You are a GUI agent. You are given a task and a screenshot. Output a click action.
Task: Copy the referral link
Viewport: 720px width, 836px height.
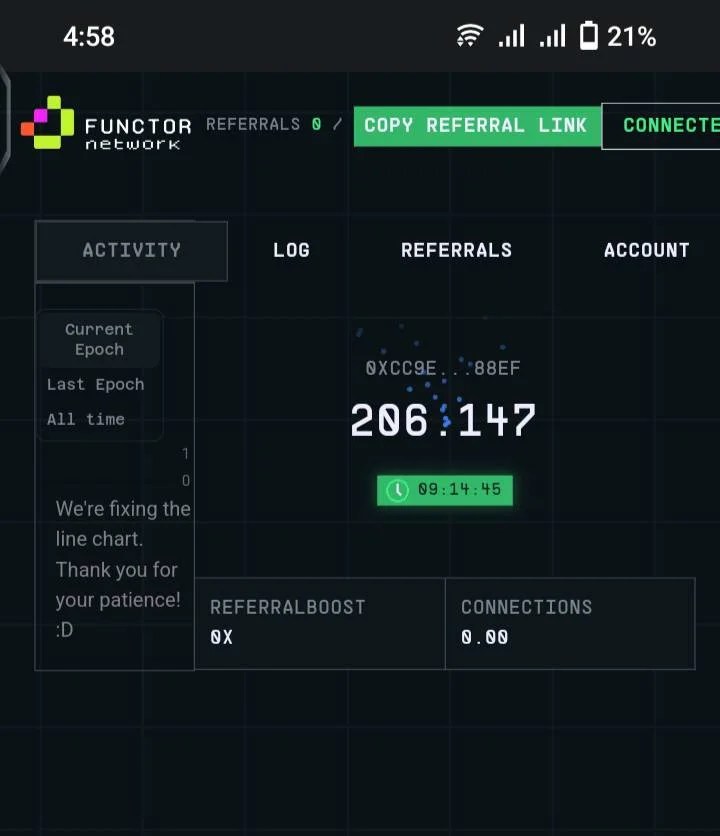(x=477, y=126)
